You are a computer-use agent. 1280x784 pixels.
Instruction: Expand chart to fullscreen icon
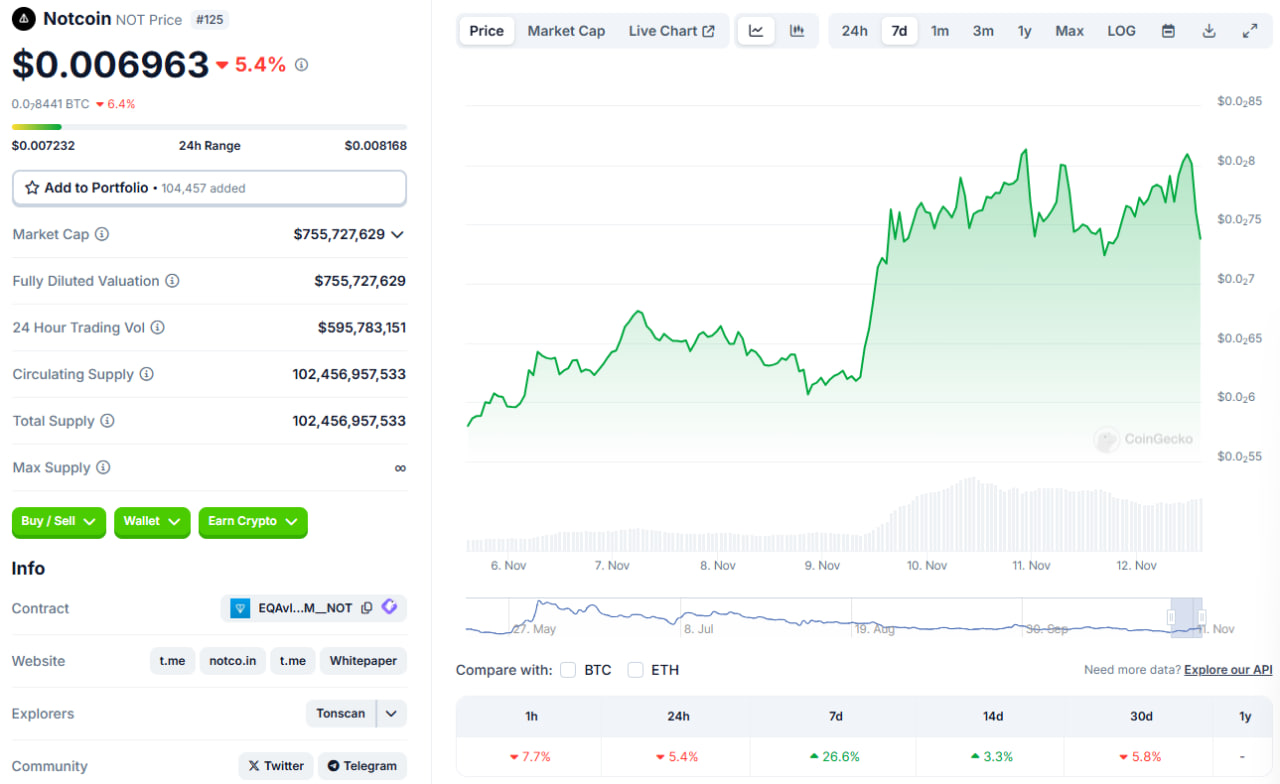pos(1250,31)
